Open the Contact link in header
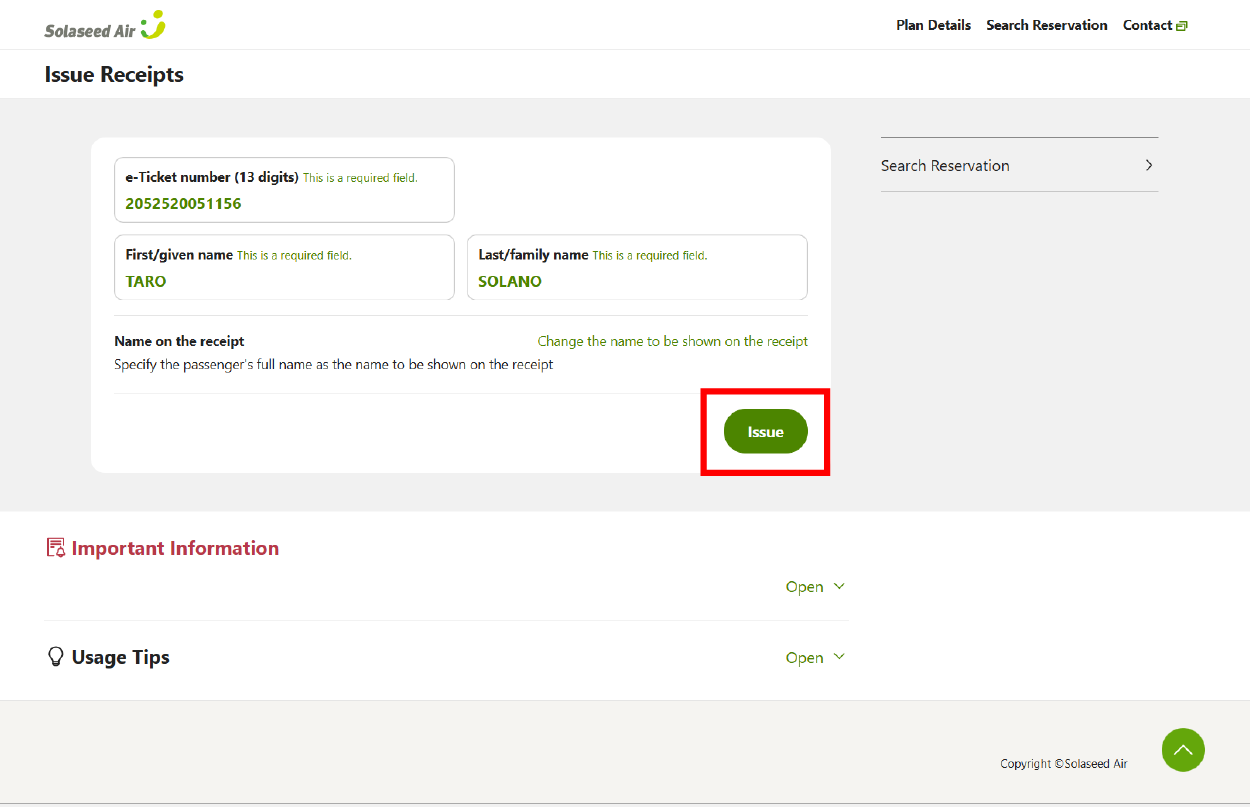Viewport: 1250px width, 807px height. [x=1147, y=25]
